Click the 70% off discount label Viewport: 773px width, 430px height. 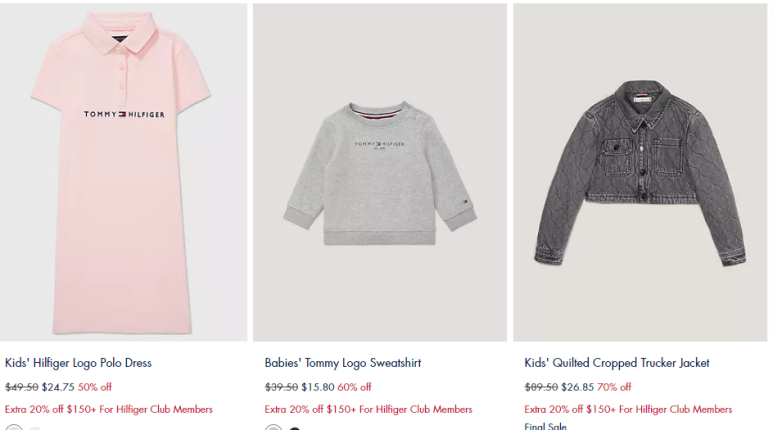click(614, 387)
